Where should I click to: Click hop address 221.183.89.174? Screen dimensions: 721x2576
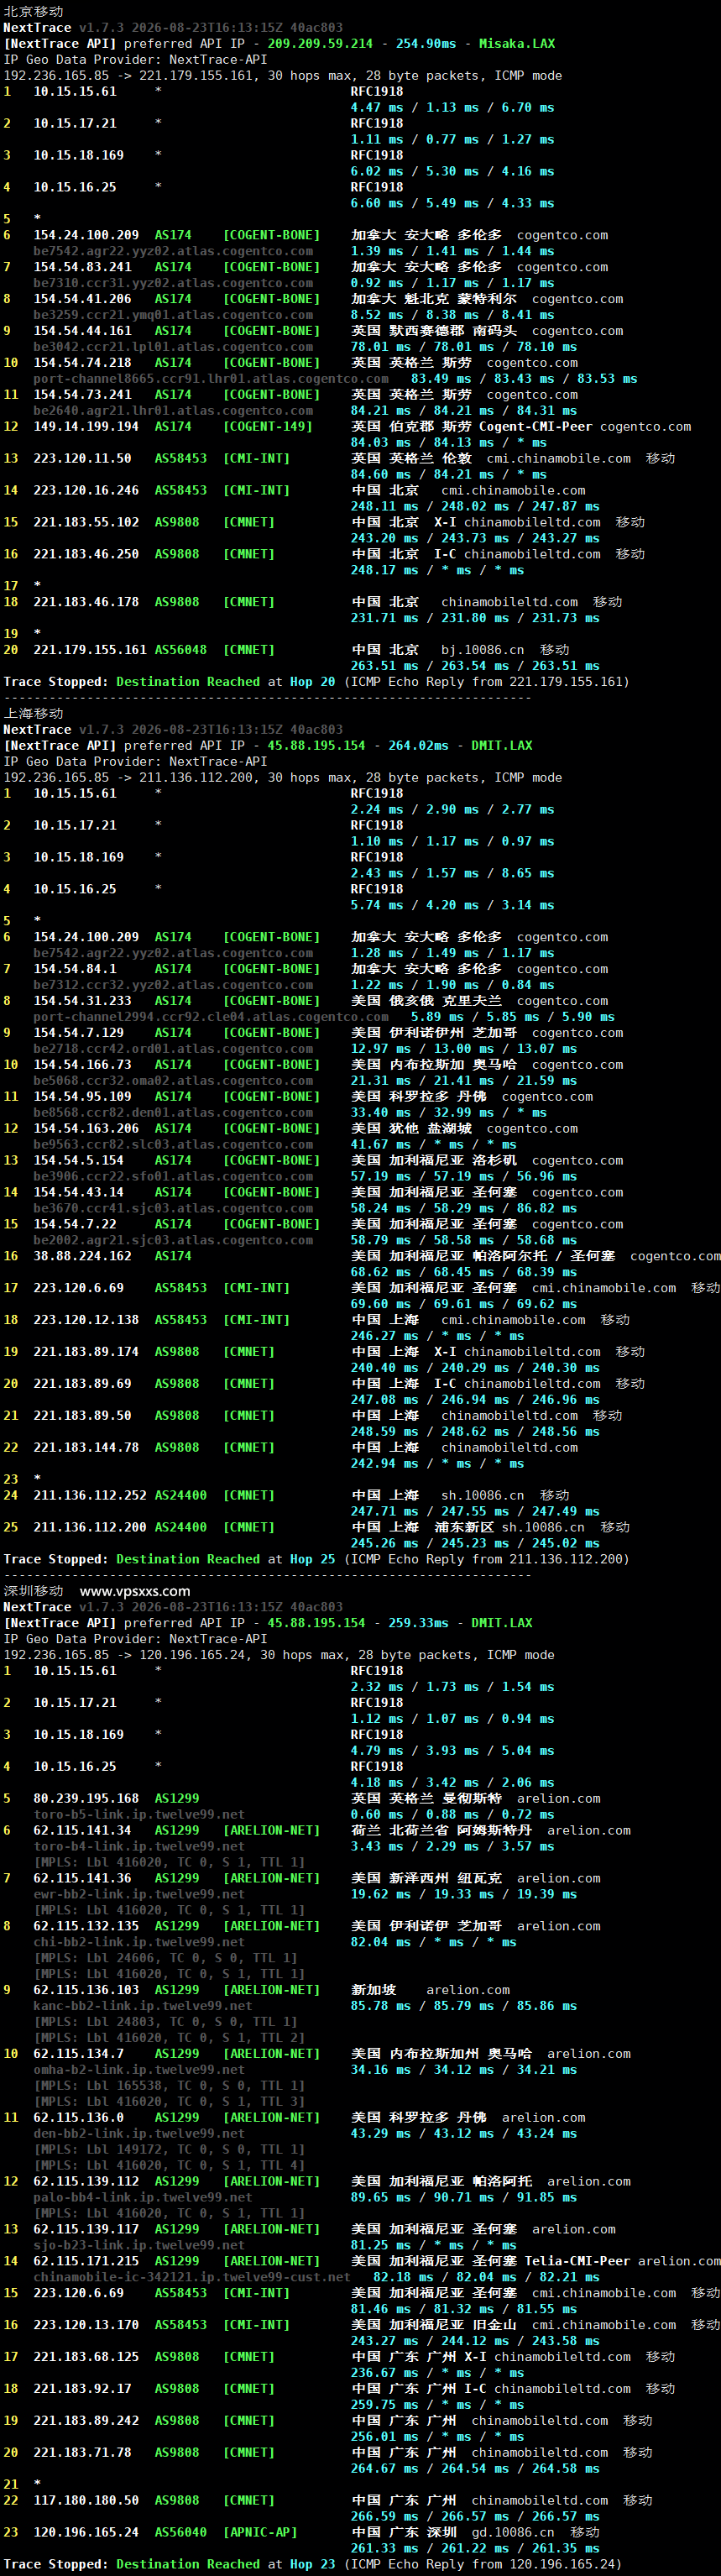coord(86,1352)
